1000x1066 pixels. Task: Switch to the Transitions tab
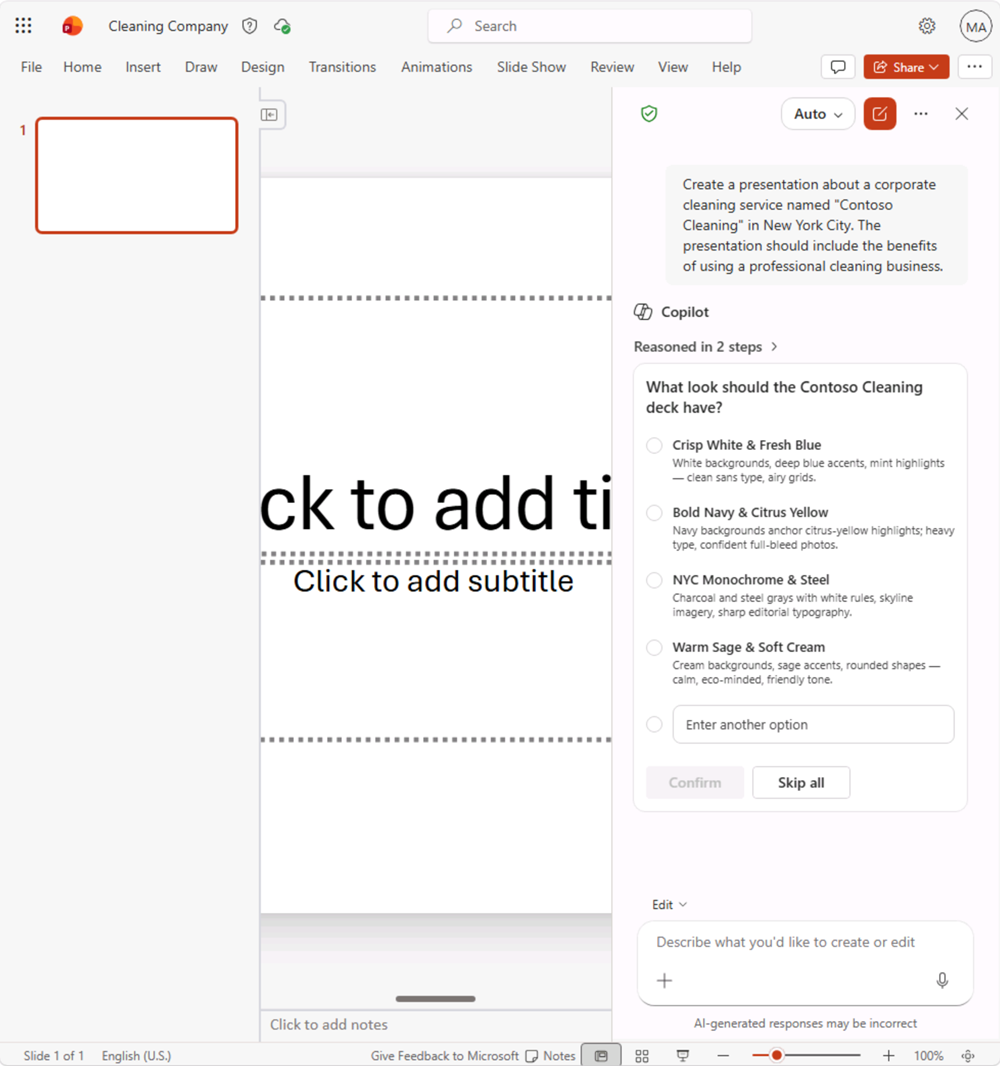pos(342,67)
